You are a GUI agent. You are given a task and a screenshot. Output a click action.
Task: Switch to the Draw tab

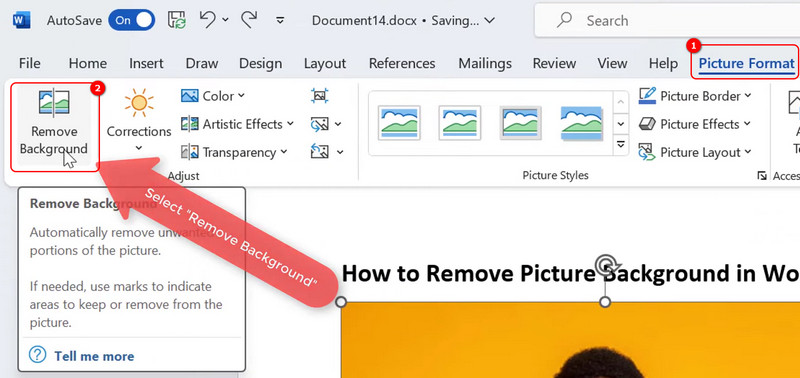click(x=202, y=63)
